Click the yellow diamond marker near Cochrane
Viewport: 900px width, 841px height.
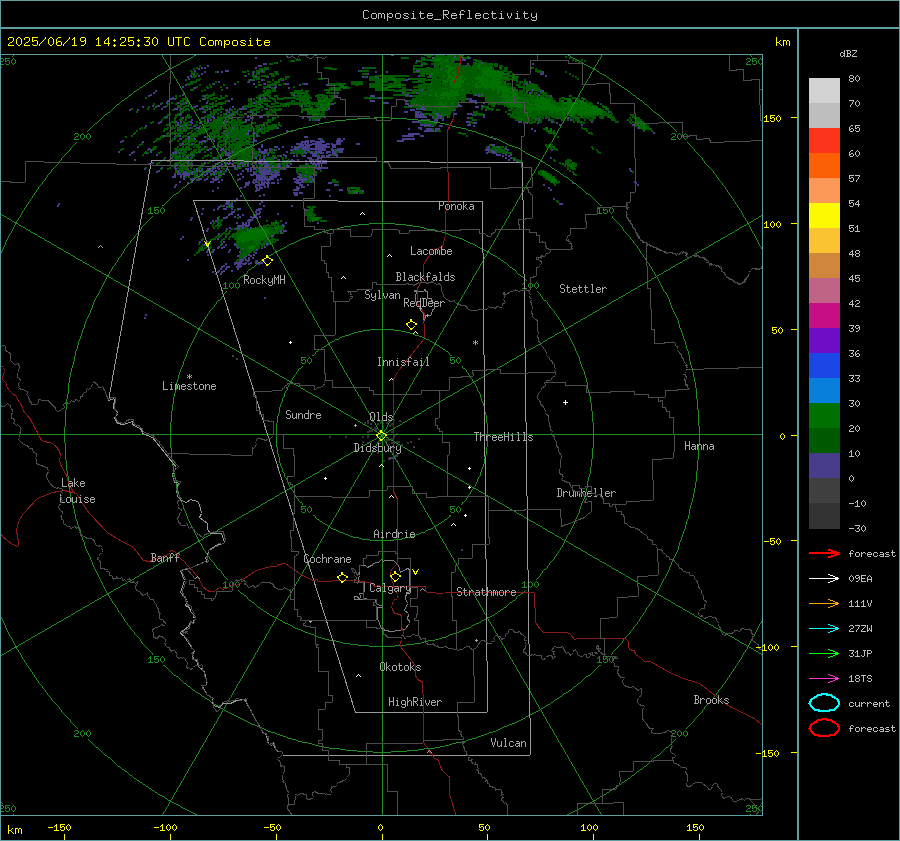point(342,578)
